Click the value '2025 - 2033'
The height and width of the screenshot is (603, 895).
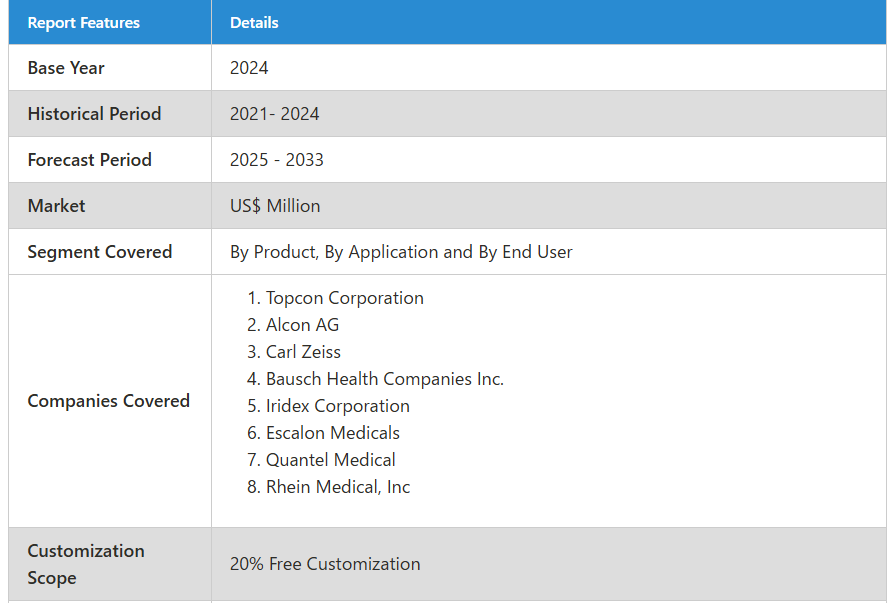point(277,160)
